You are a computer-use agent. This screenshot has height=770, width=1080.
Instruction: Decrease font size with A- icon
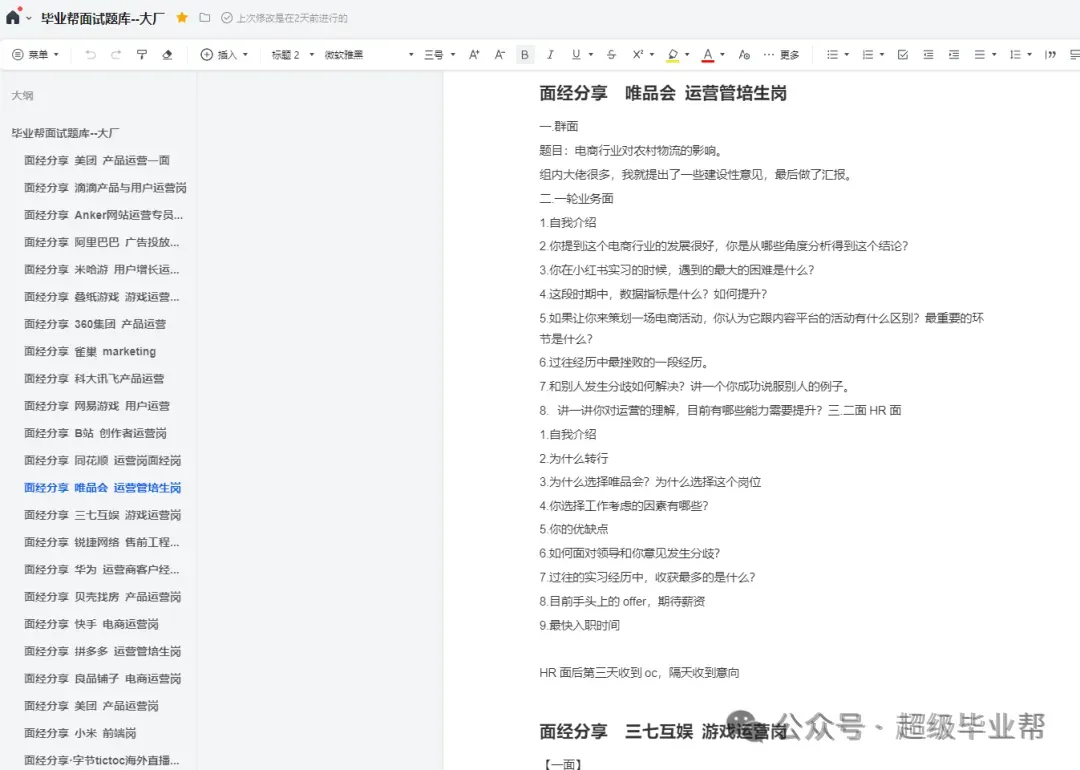pyautogui.click(x=499, y=54)
